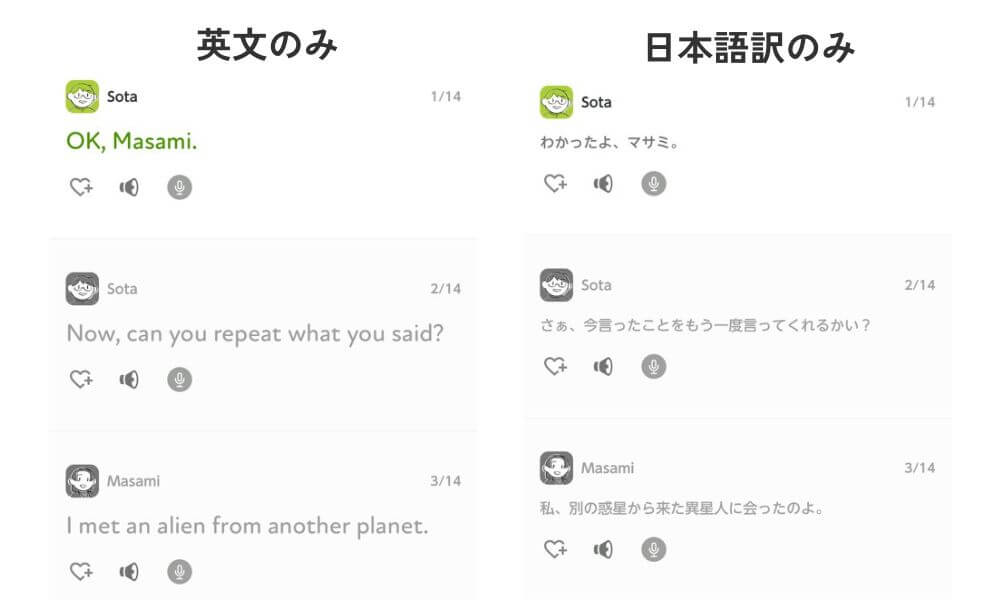
Task: Tap microphone under 'I met an alien' line
Action: pyautogui.click(x=179, y=571)
